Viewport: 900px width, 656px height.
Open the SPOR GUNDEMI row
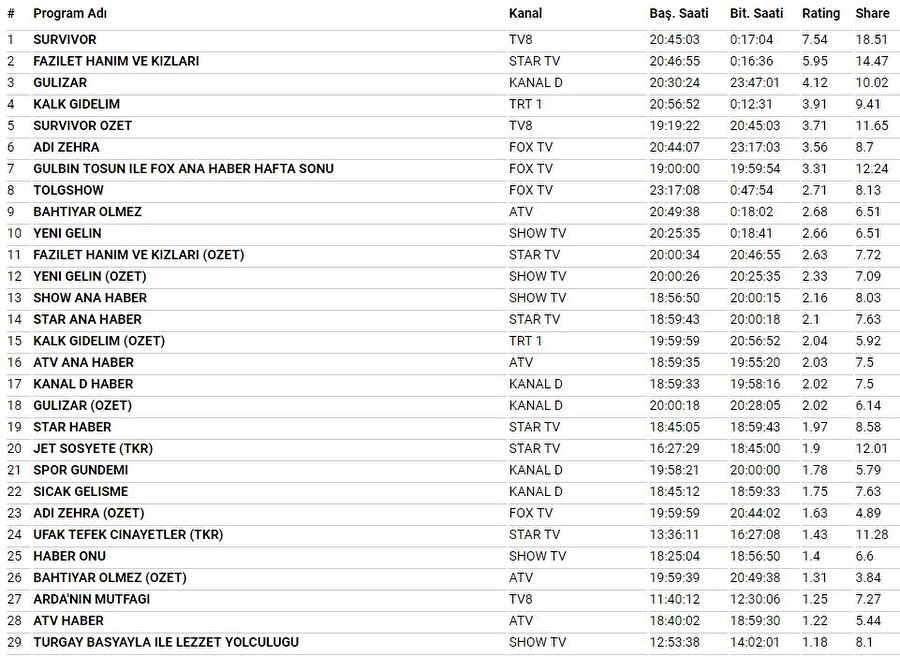click(x=81, y=470)
